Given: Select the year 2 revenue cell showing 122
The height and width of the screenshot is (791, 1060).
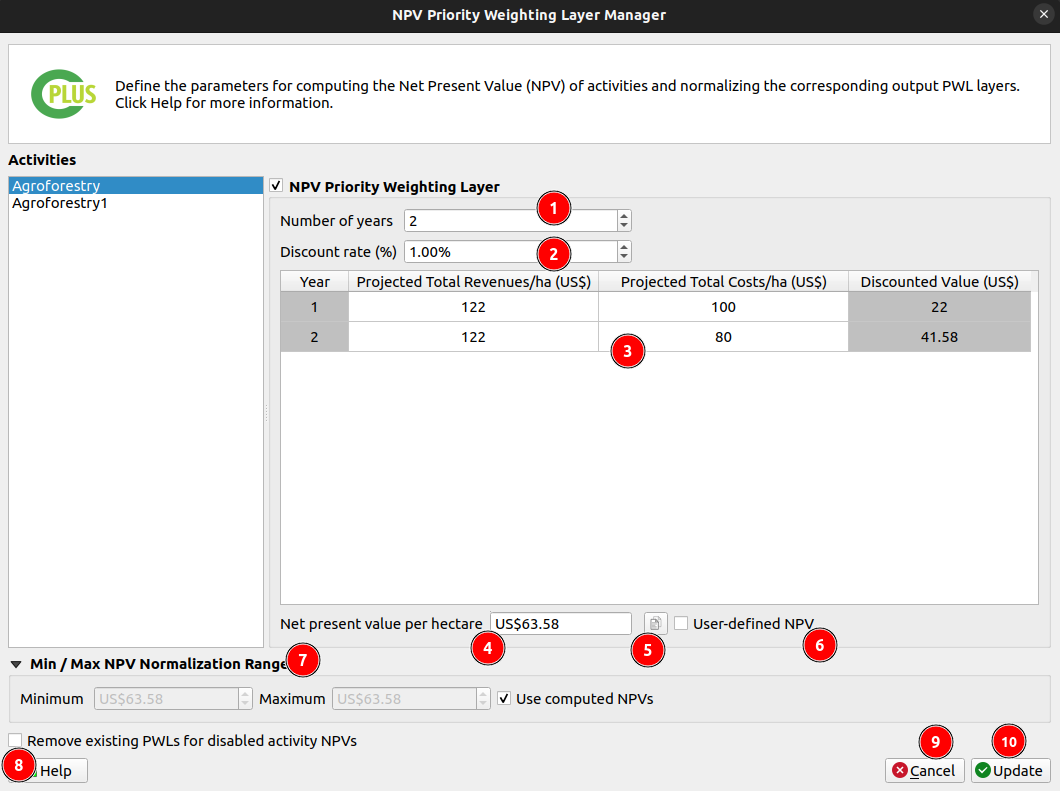Looking at the screenshot, I should pyautogui.click(x=473, y=337).
